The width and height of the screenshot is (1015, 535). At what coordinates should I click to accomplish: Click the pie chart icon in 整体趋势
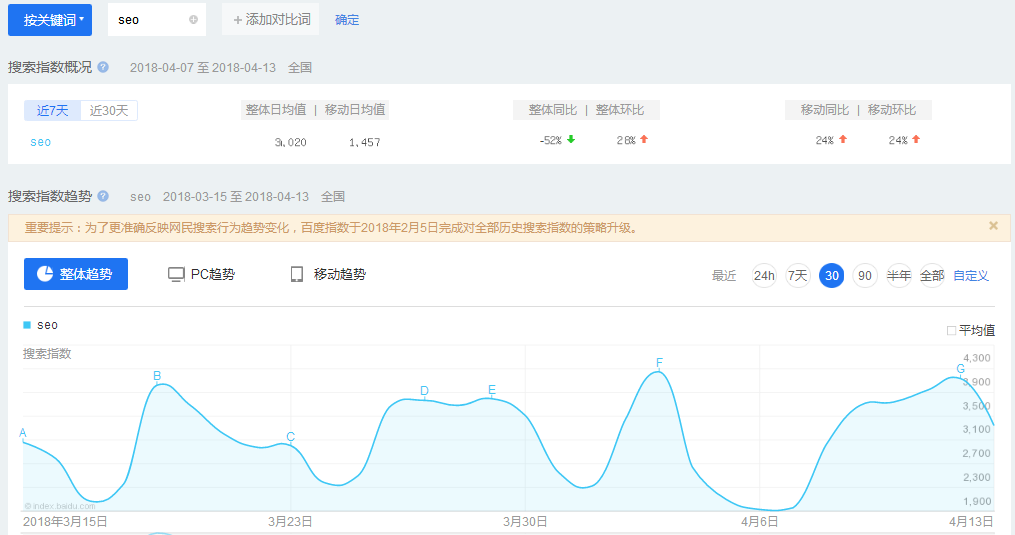point(45,273)
